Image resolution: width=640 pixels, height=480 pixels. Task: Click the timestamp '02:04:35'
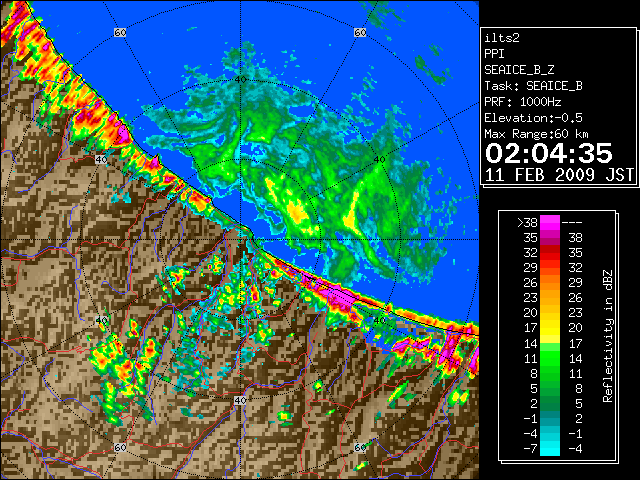click(x=549, y=153)
